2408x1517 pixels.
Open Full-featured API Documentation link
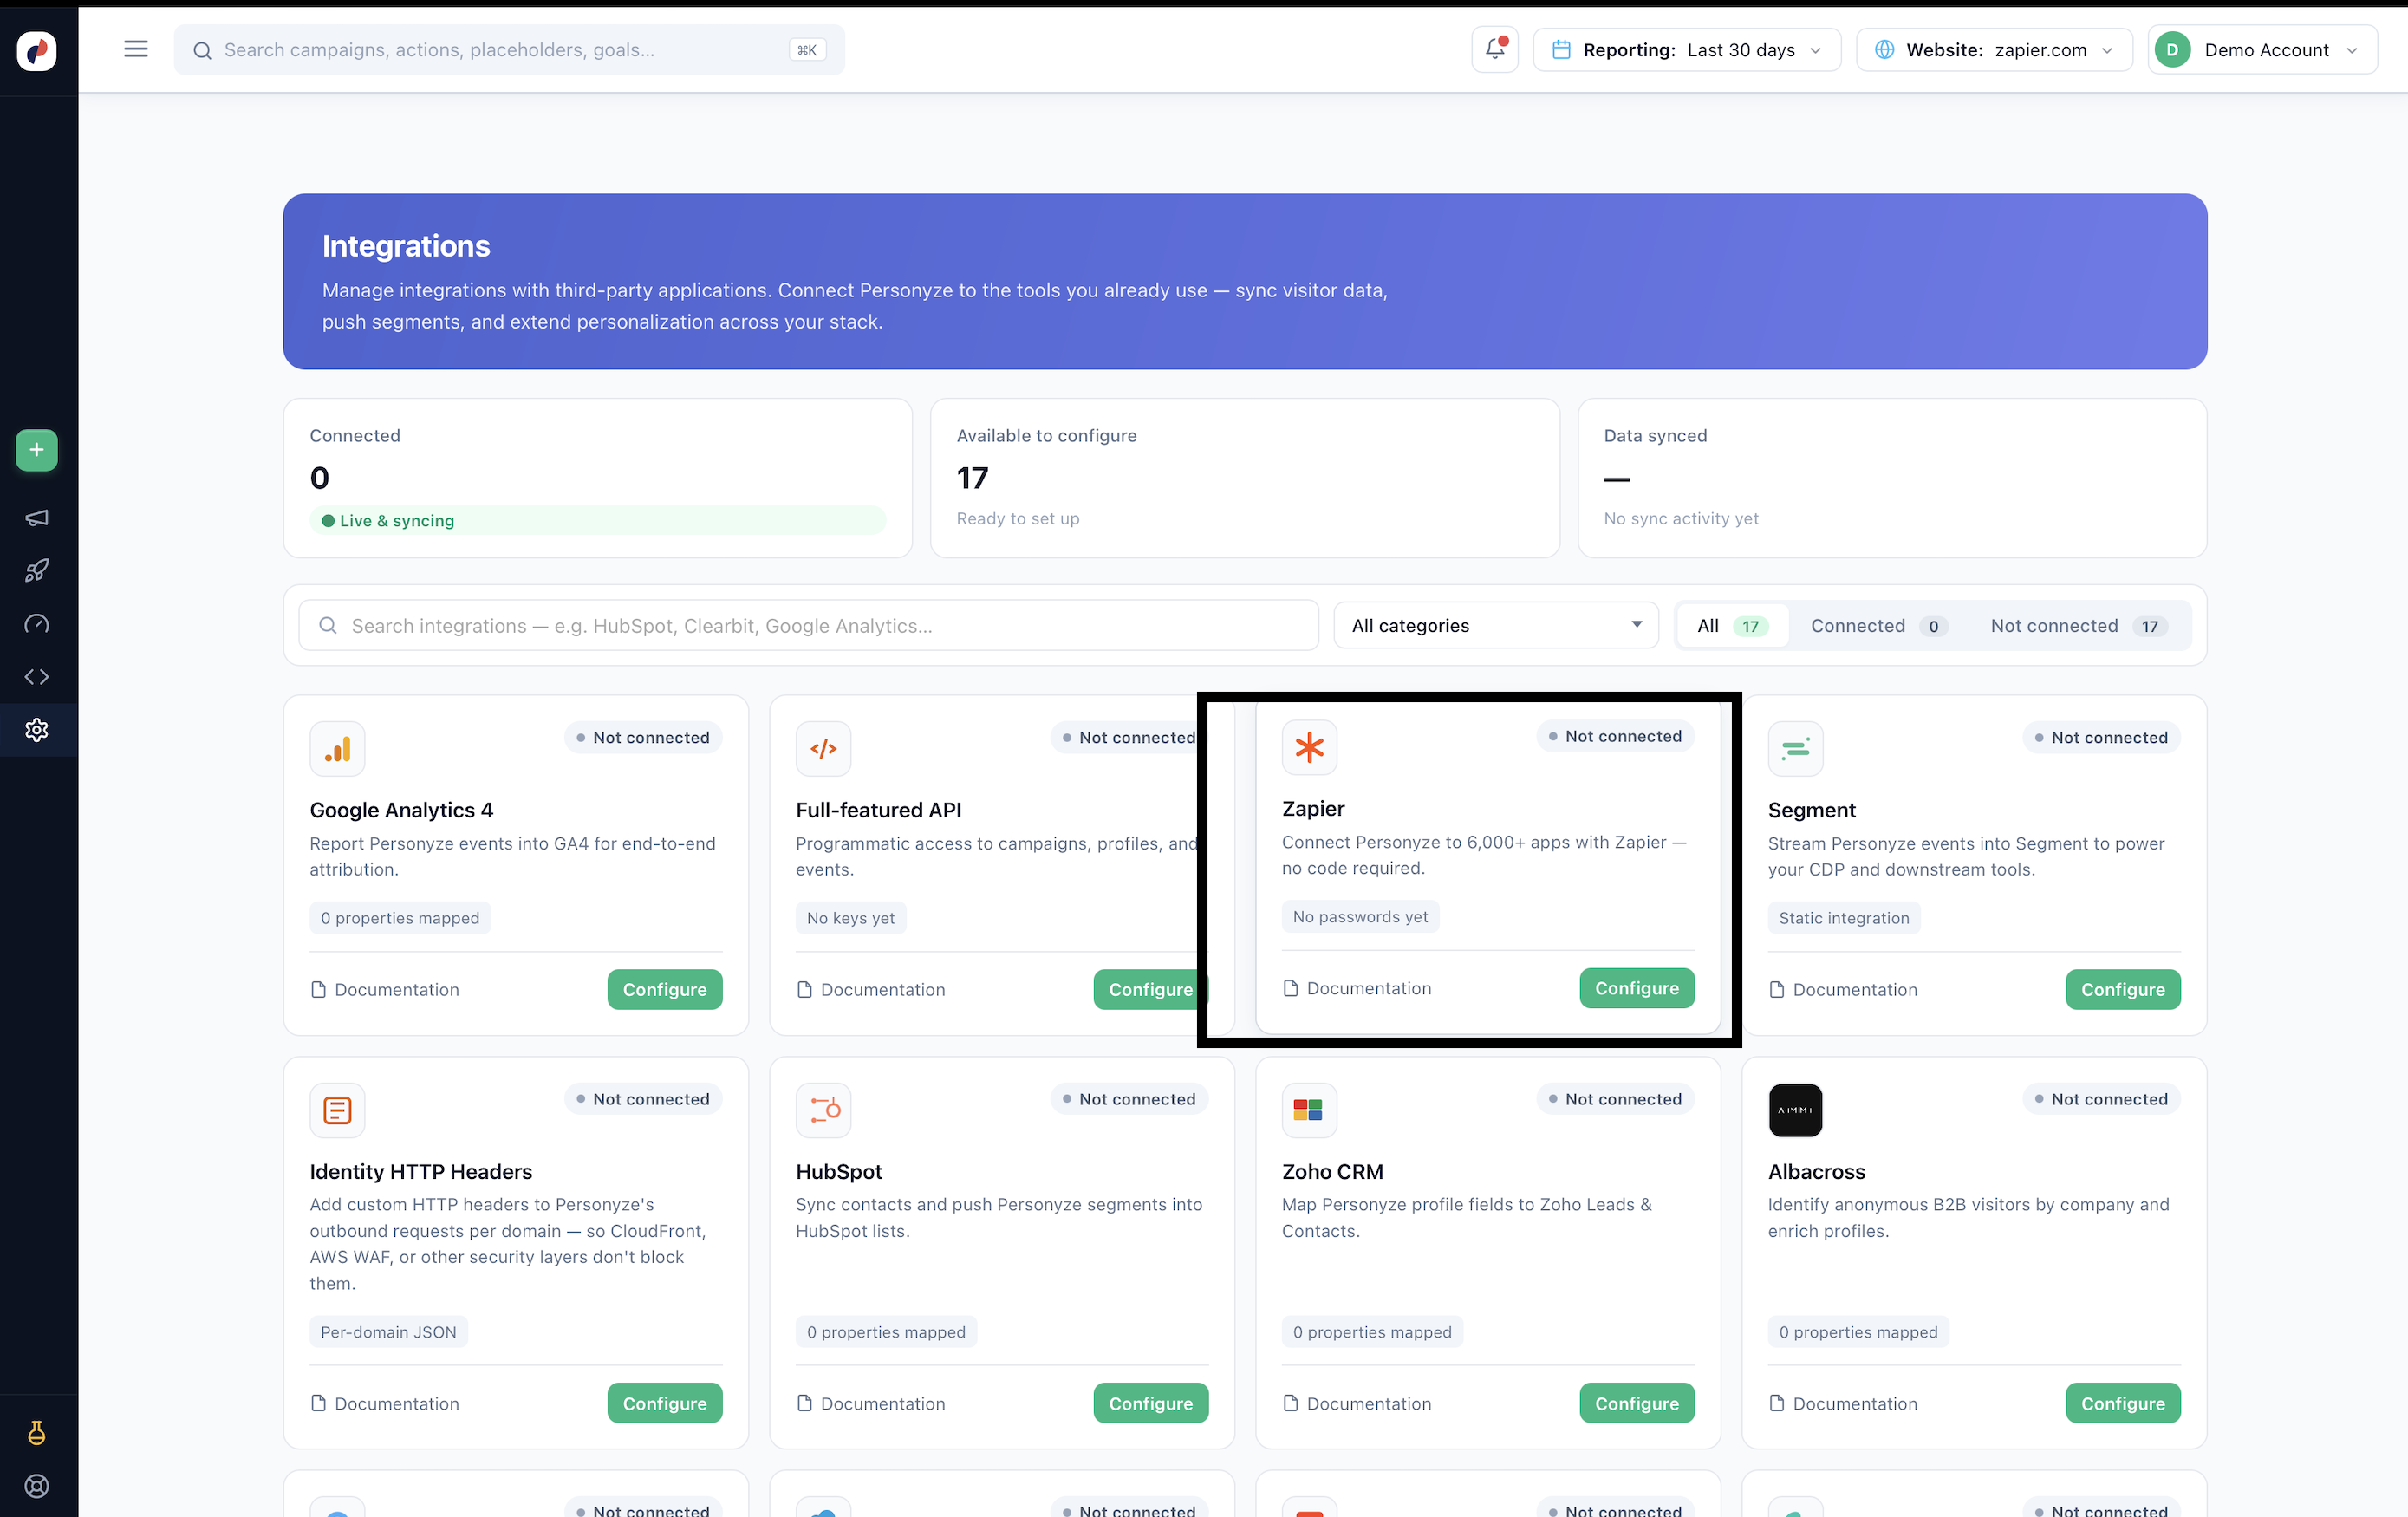pos(871,990)
